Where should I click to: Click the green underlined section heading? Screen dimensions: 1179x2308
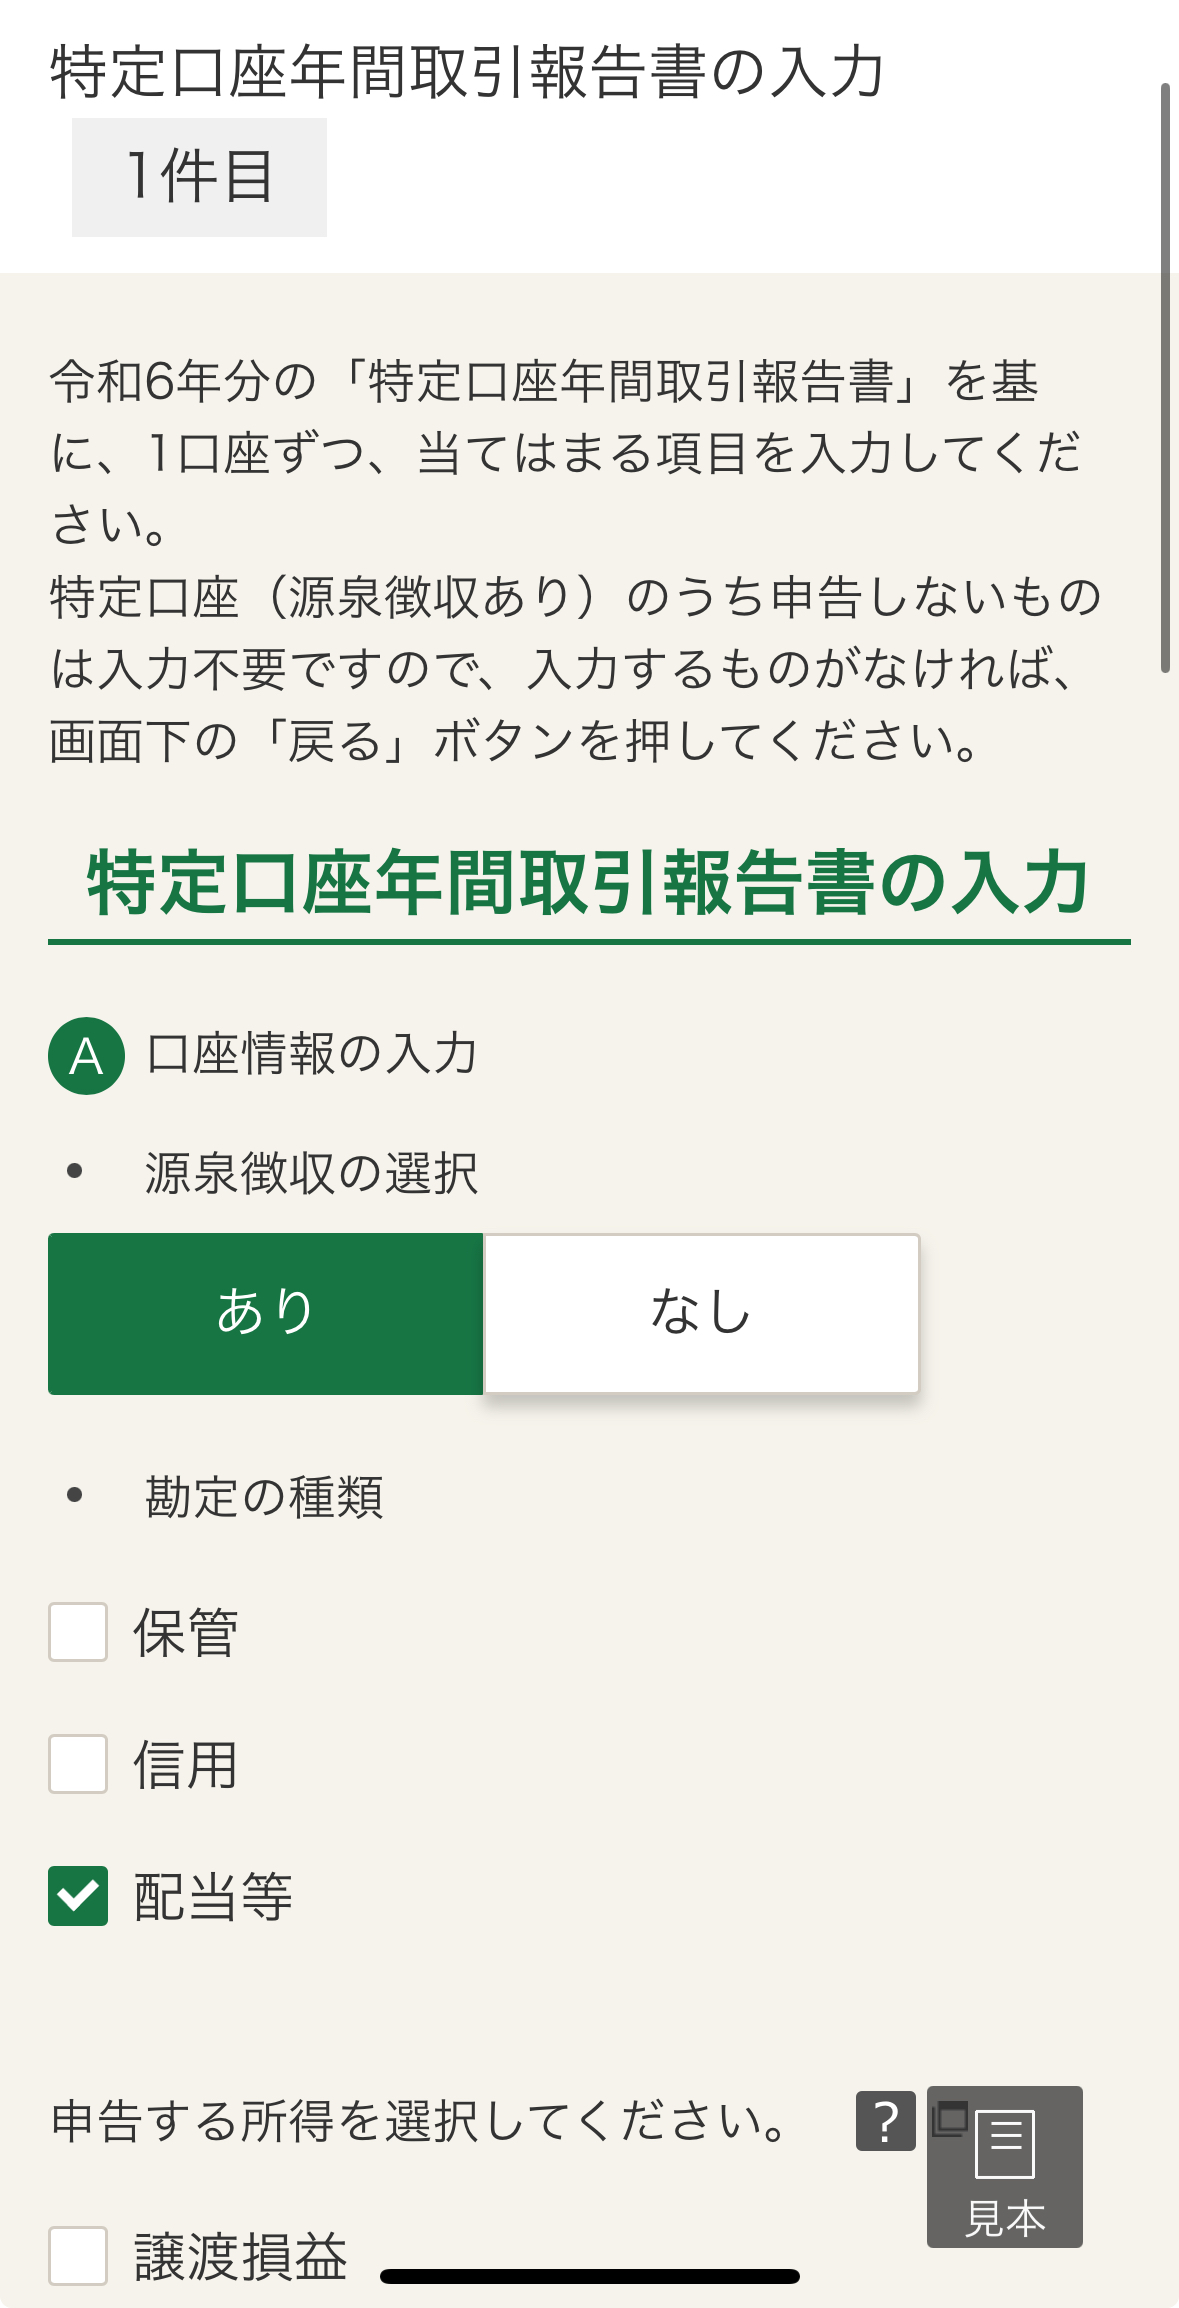(x=589, y=884)
